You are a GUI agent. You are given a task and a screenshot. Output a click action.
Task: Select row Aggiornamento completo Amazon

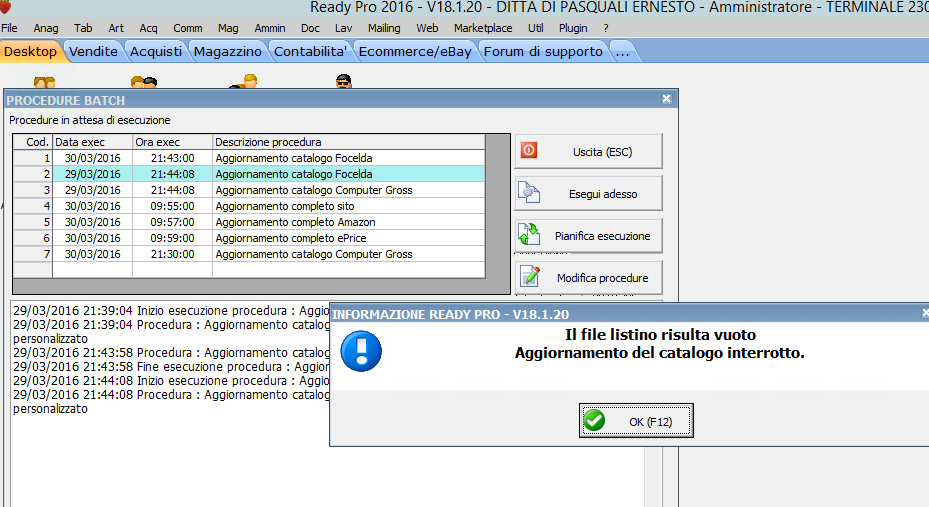249,222
